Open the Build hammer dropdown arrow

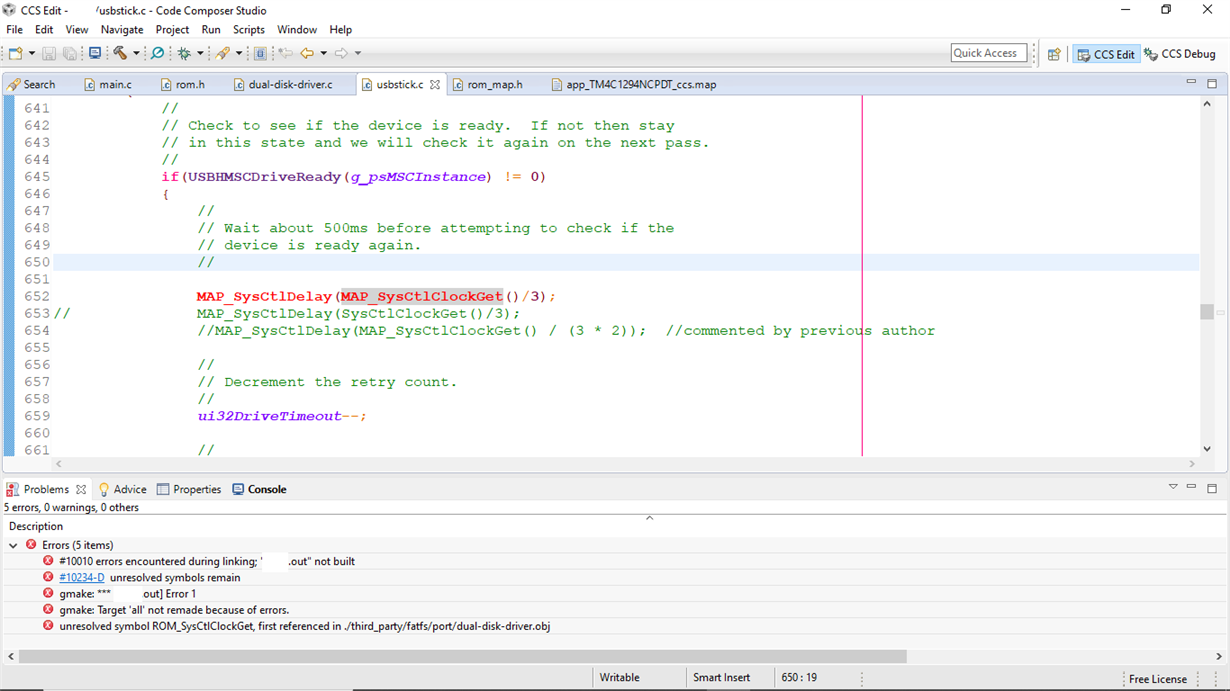click(136, 53)
